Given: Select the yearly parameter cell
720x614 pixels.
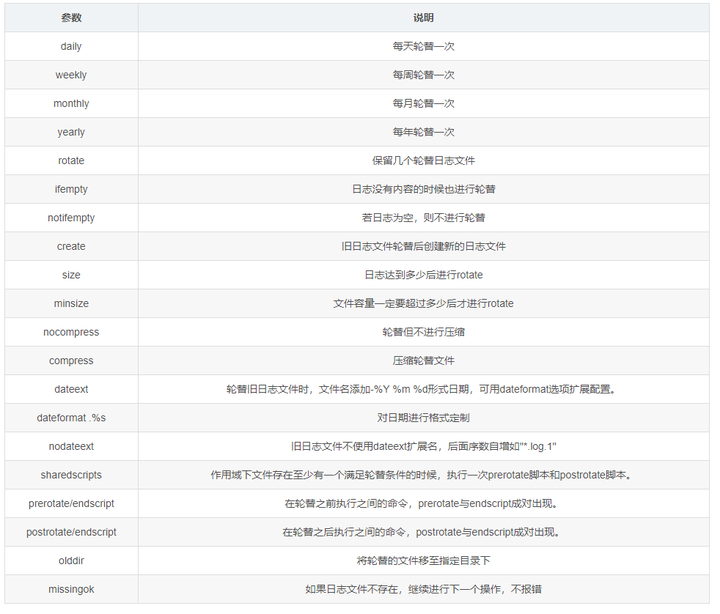Looking at the screenshot, I should click(x=71, y=132).
